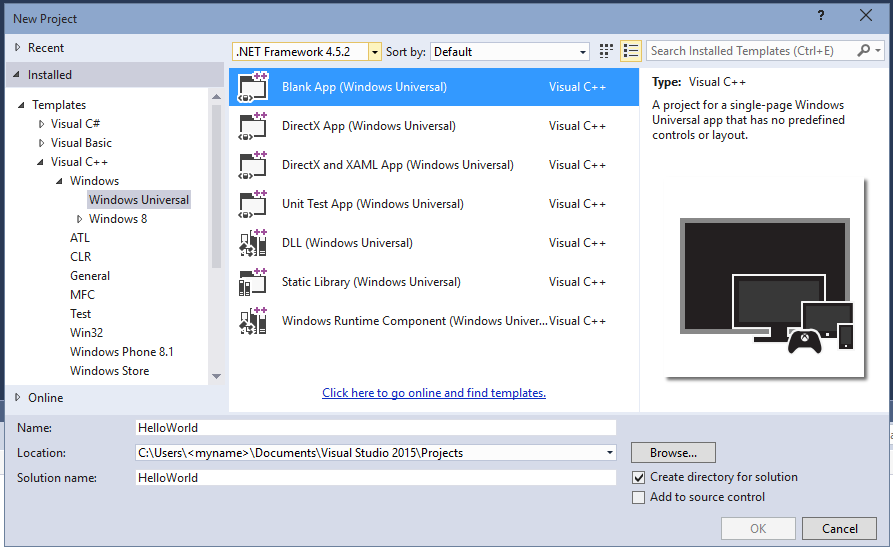This screenshot has height=548, width=893.
Task: Click the Solution name input field
Action: [376, 478]
